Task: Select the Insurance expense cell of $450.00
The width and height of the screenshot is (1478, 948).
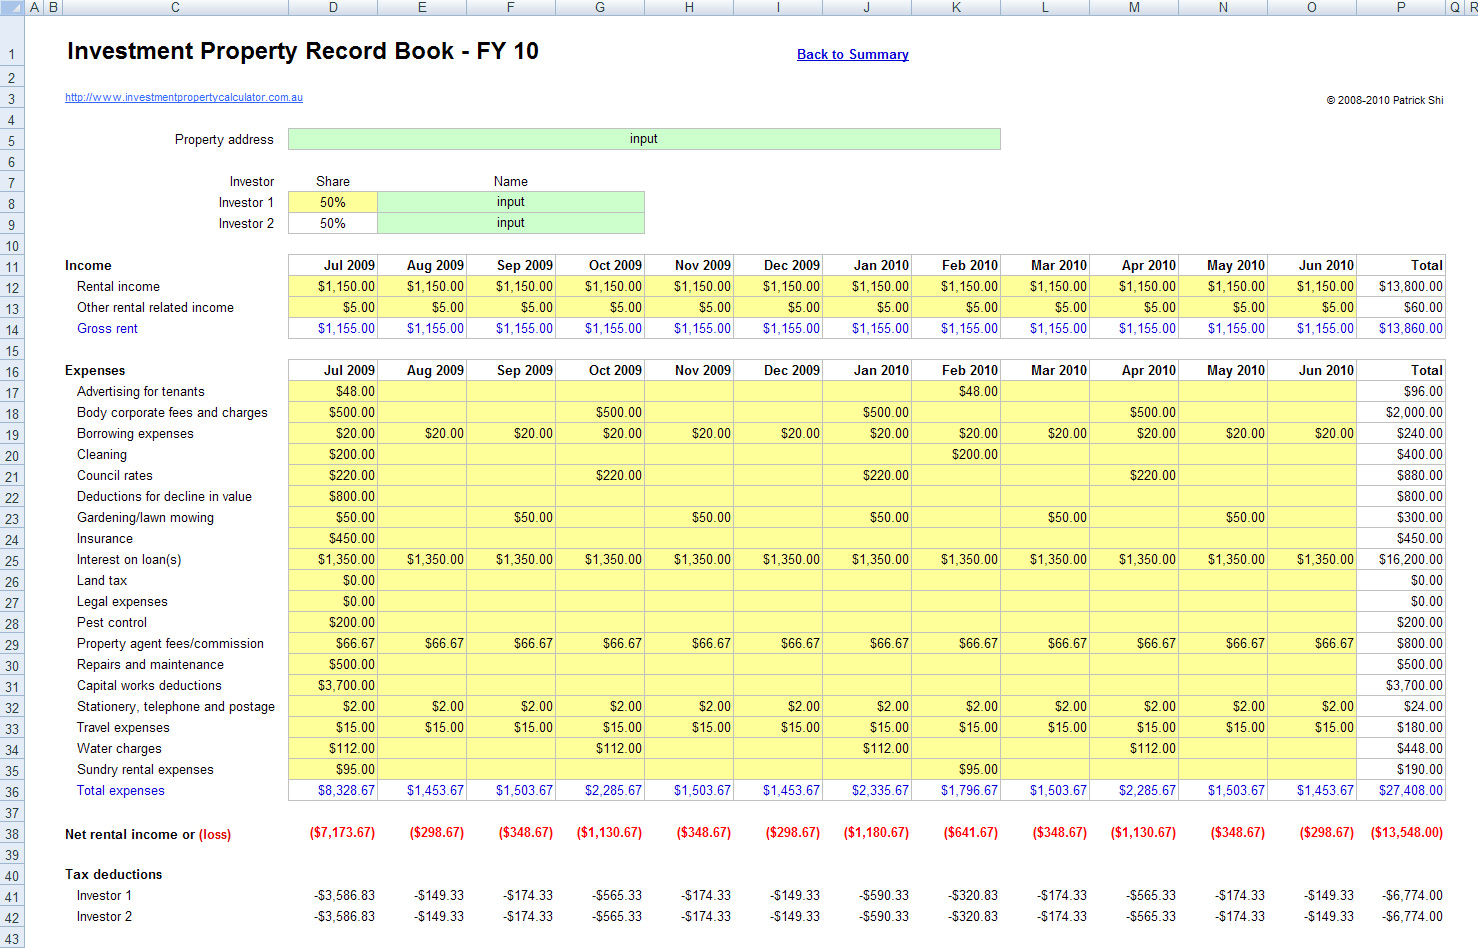Action: 332,538
